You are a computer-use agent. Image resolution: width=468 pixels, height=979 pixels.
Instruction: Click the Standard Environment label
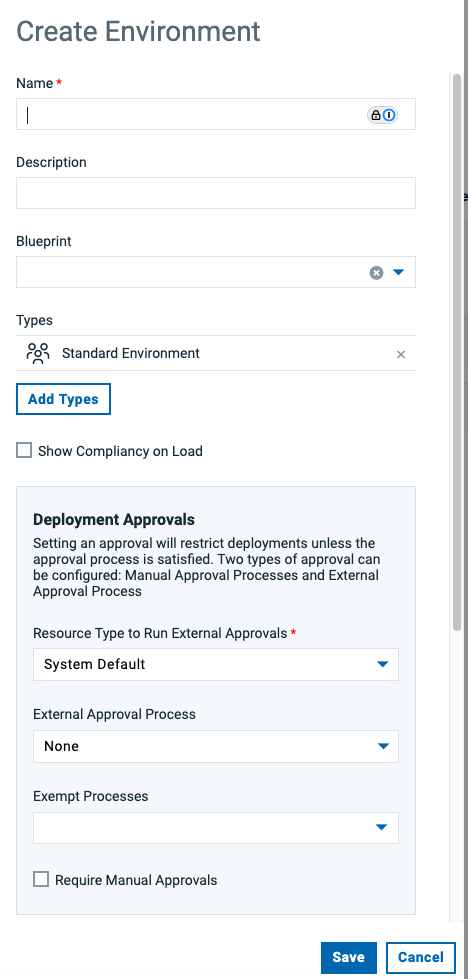[x=131, y=353]
